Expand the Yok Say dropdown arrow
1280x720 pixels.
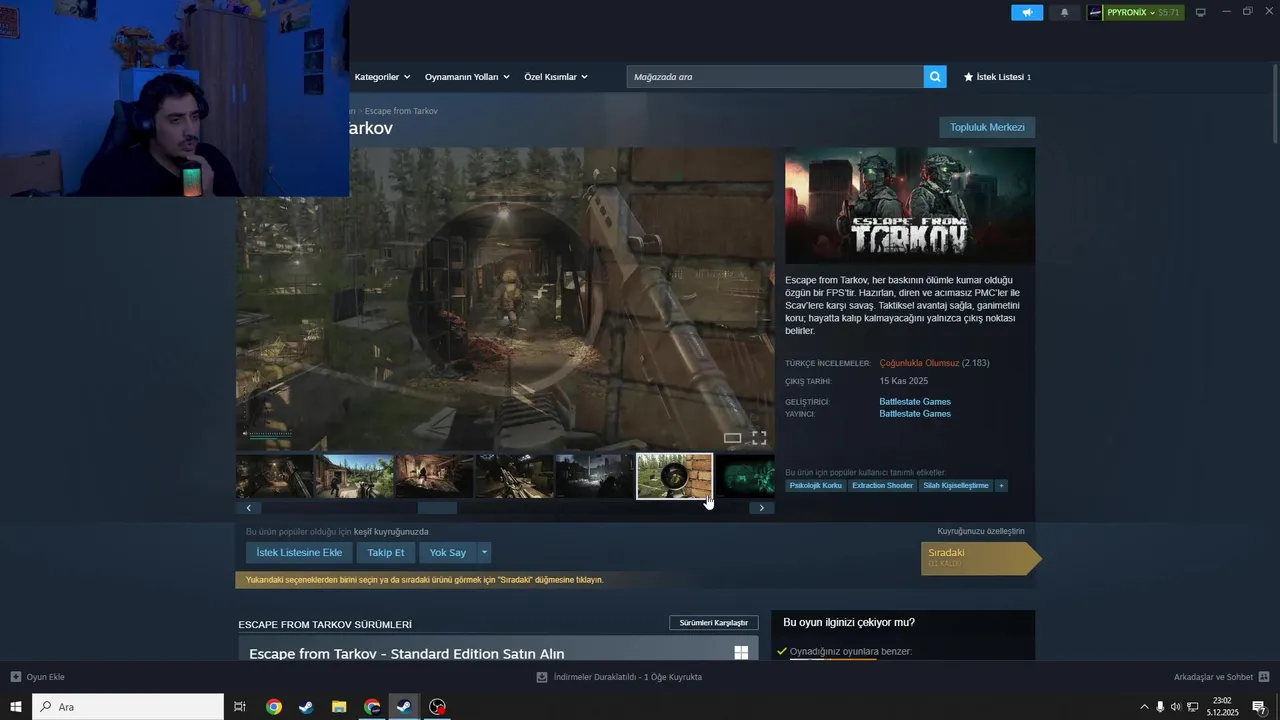pos(484,553)
